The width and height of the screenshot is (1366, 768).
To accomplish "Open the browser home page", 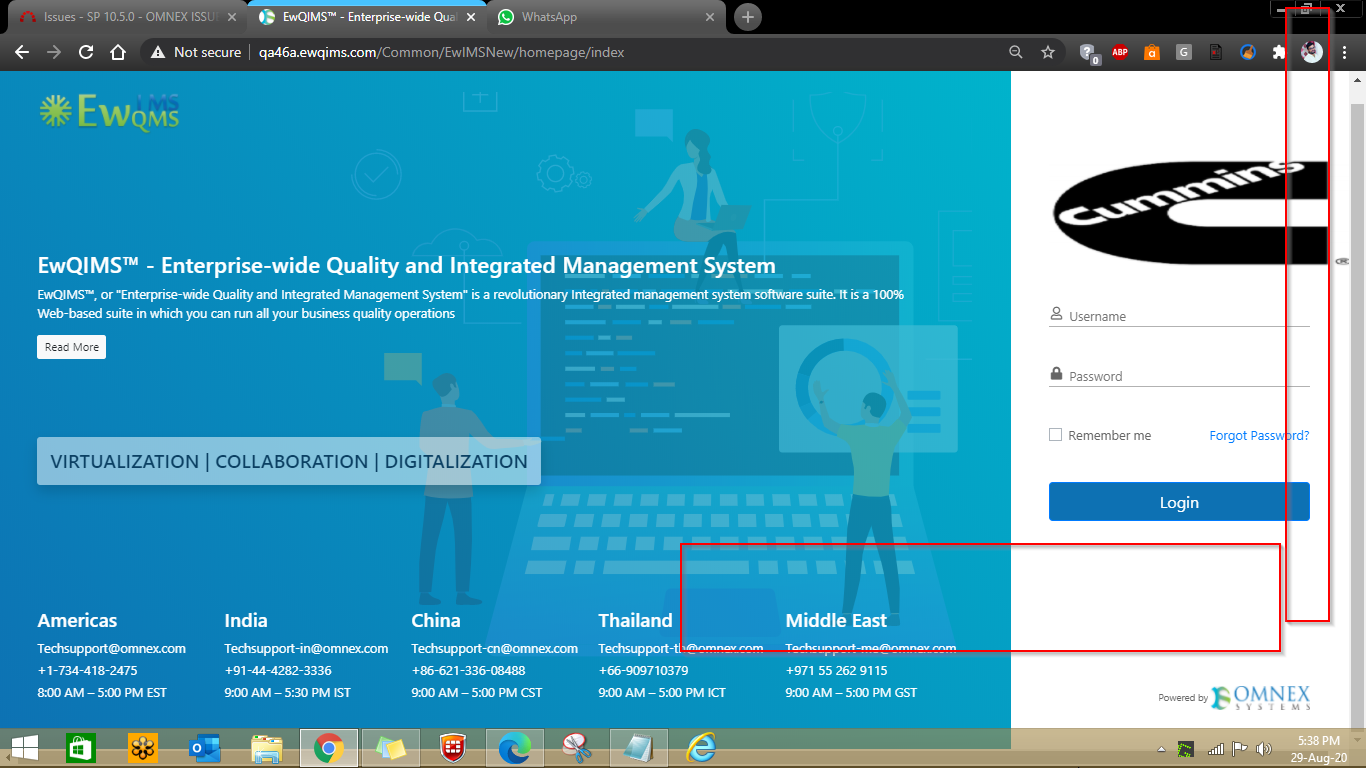I will [118, 52].
